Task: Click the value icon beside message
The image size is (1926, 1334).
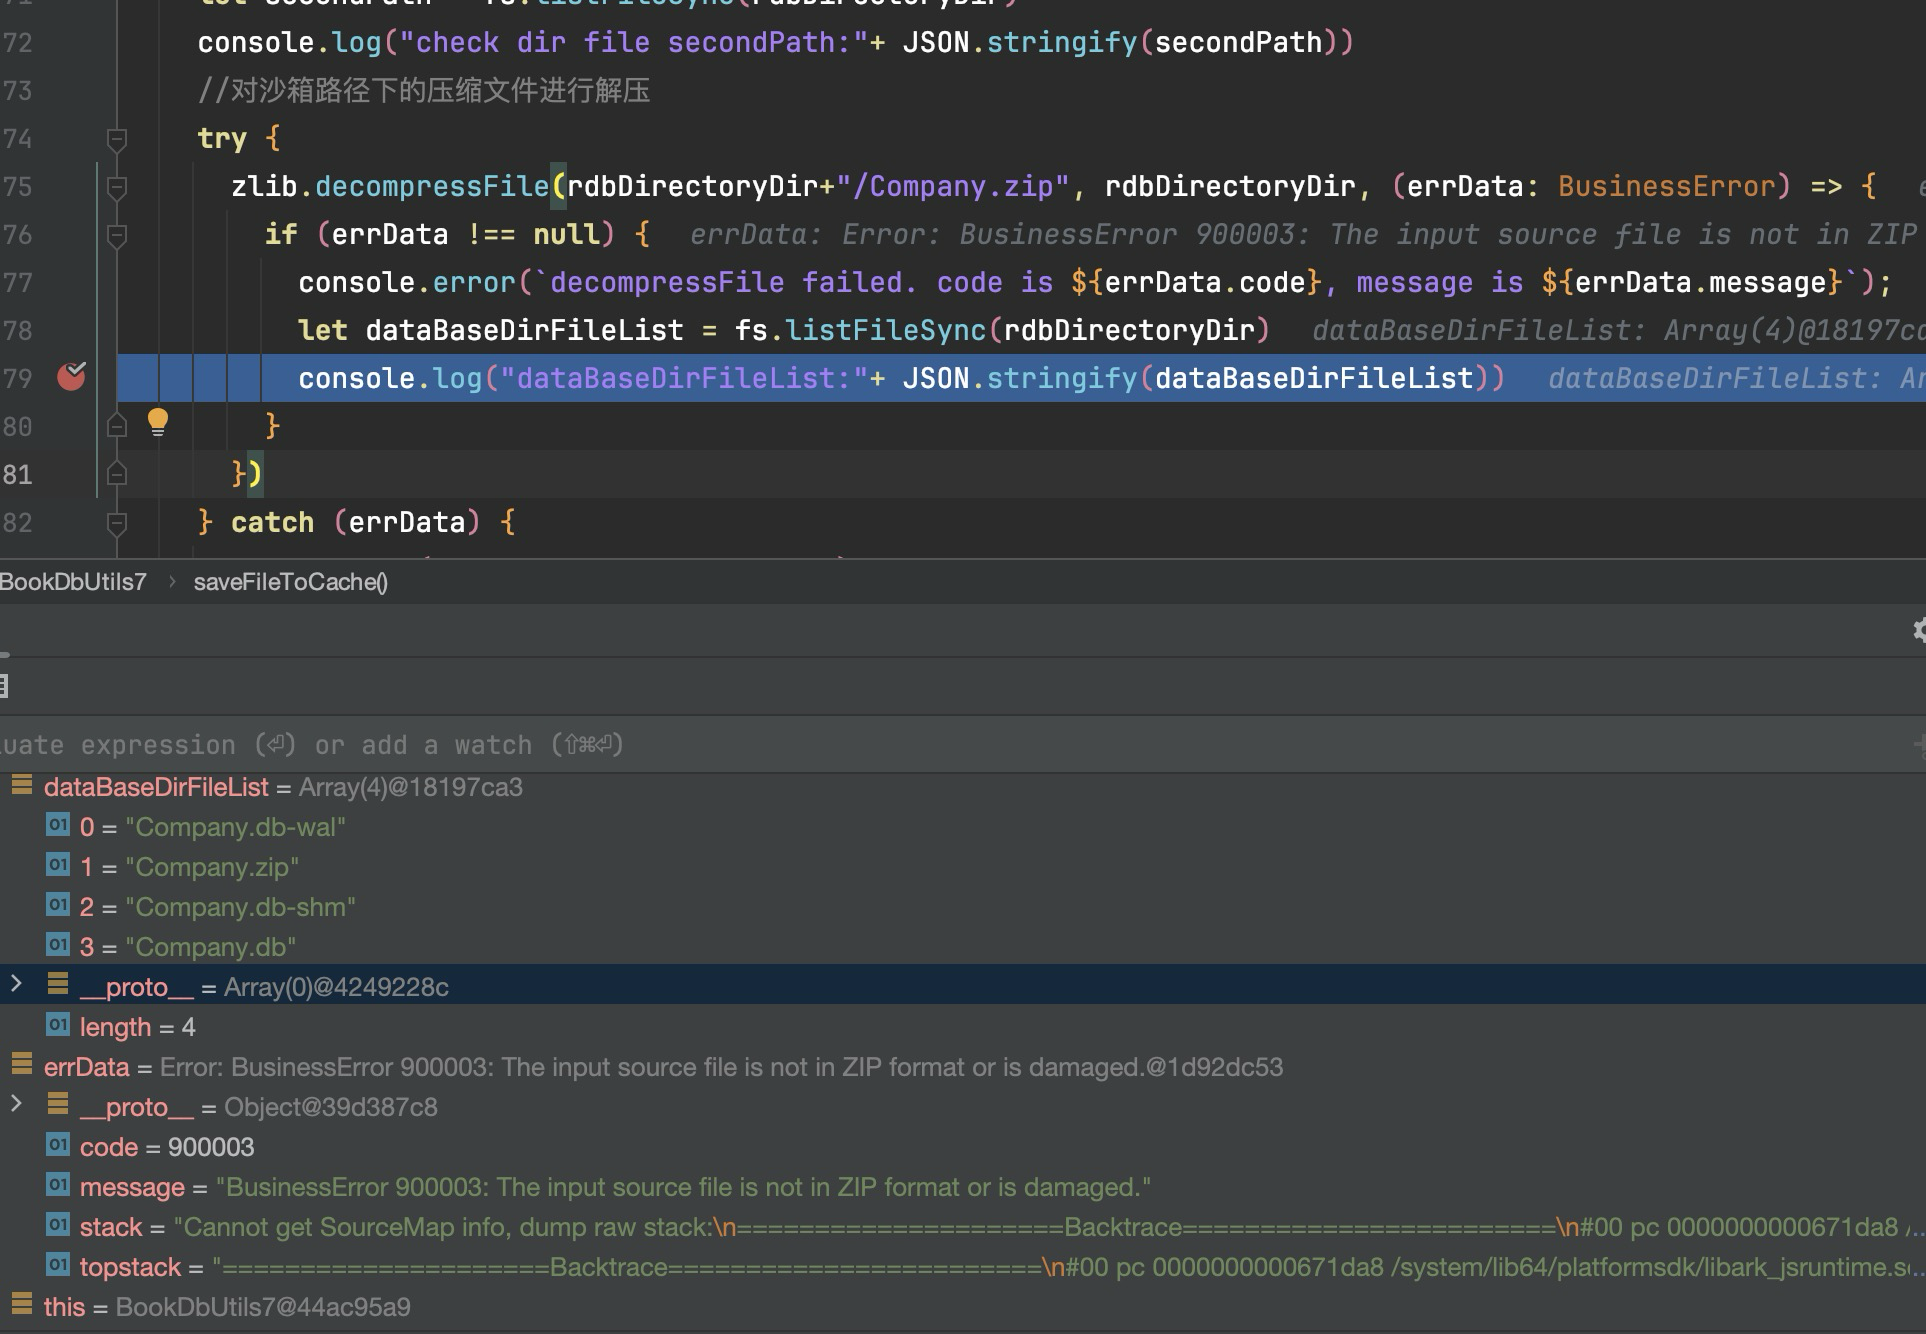Action: coord(58,1185)
